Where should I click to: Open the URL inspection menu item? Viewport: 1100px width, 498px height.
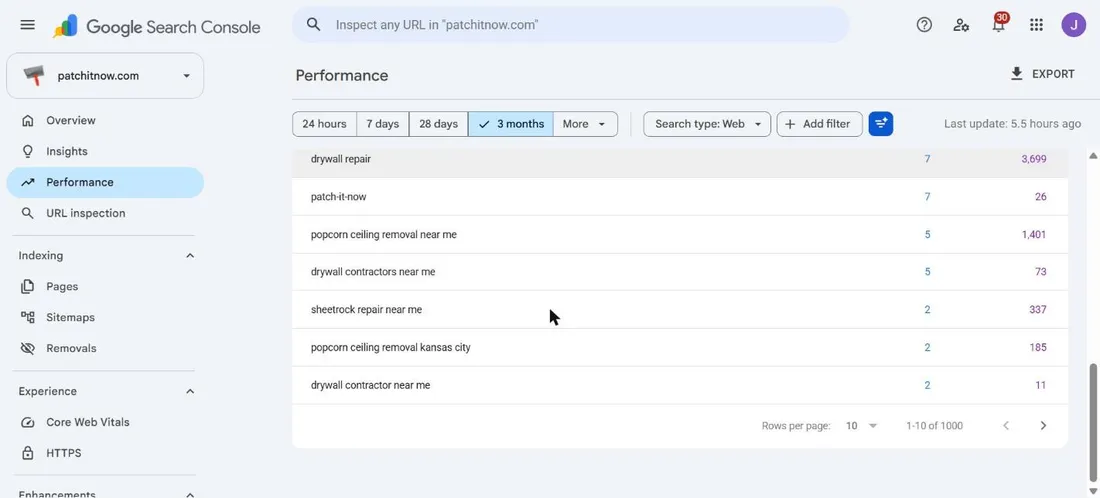coord(105,213)
